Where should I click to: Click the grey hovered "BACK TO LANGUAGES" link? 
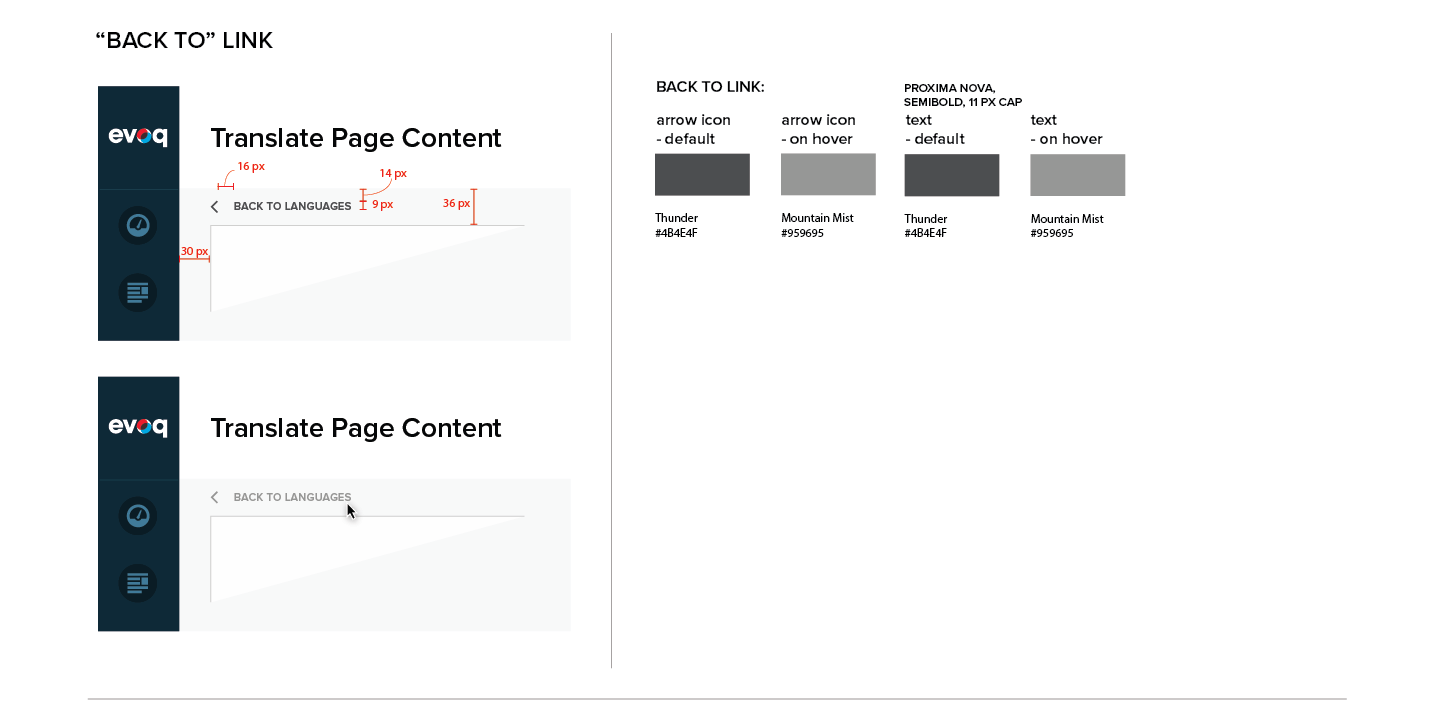click(292, 497)
